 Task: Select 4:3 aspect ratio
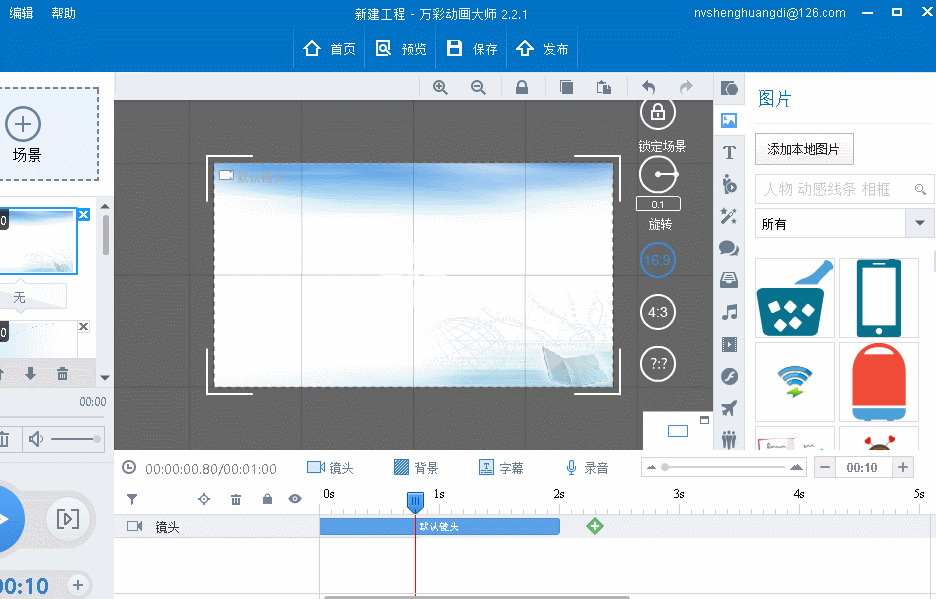click(x=657, y=312)
